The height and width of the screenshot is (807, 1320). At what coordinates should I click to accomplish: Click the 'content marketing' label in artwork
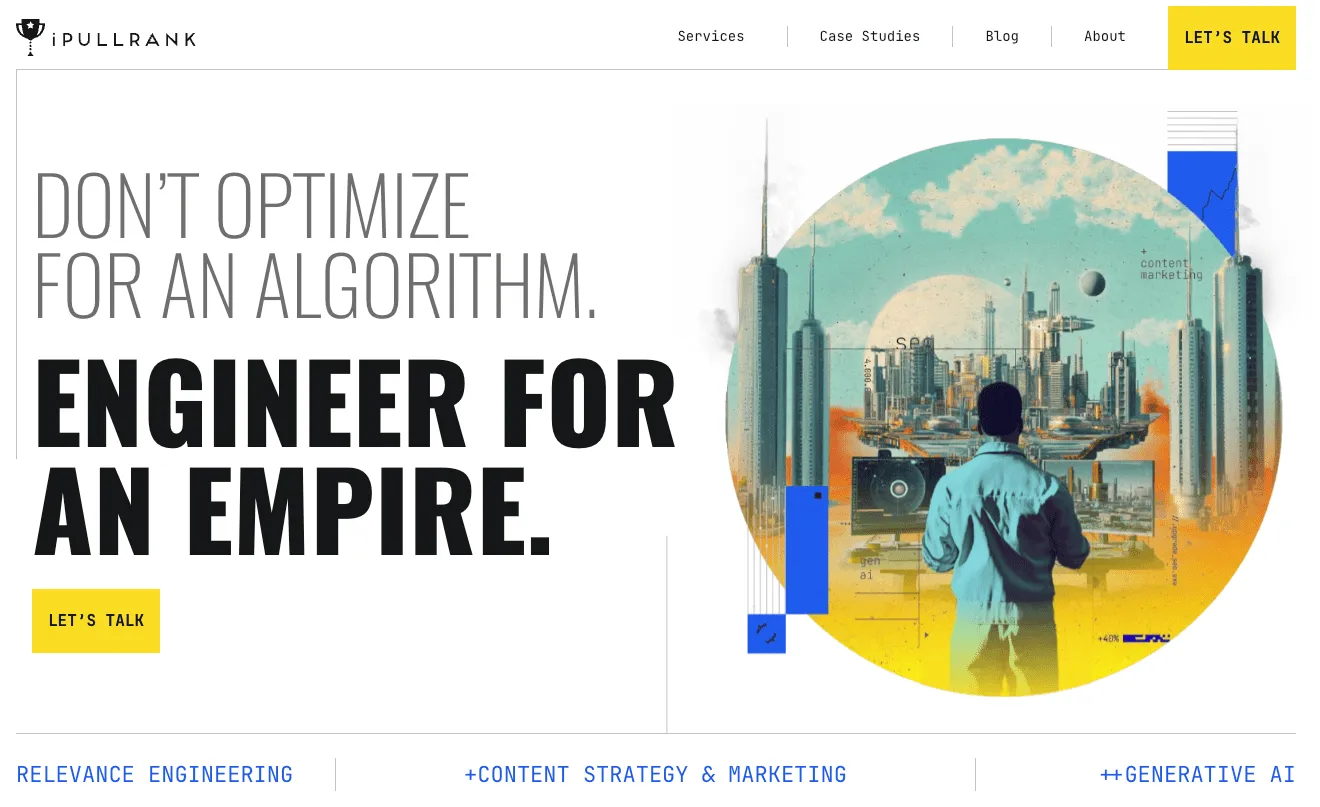1171,268
